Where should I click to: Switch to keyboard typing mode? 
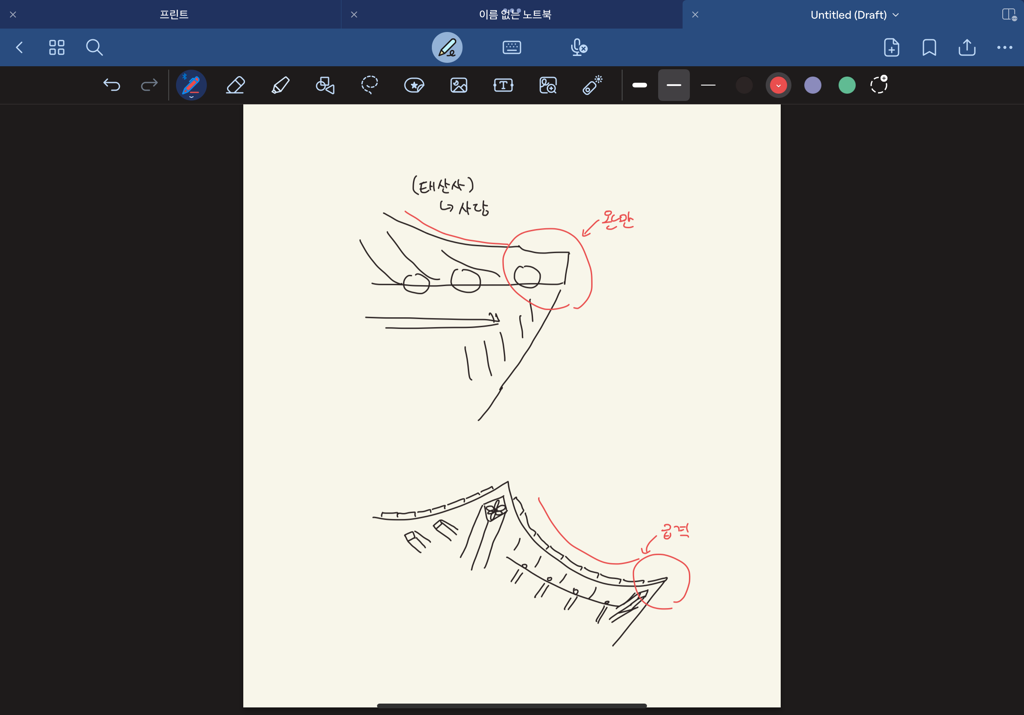[x=512, y=47]
